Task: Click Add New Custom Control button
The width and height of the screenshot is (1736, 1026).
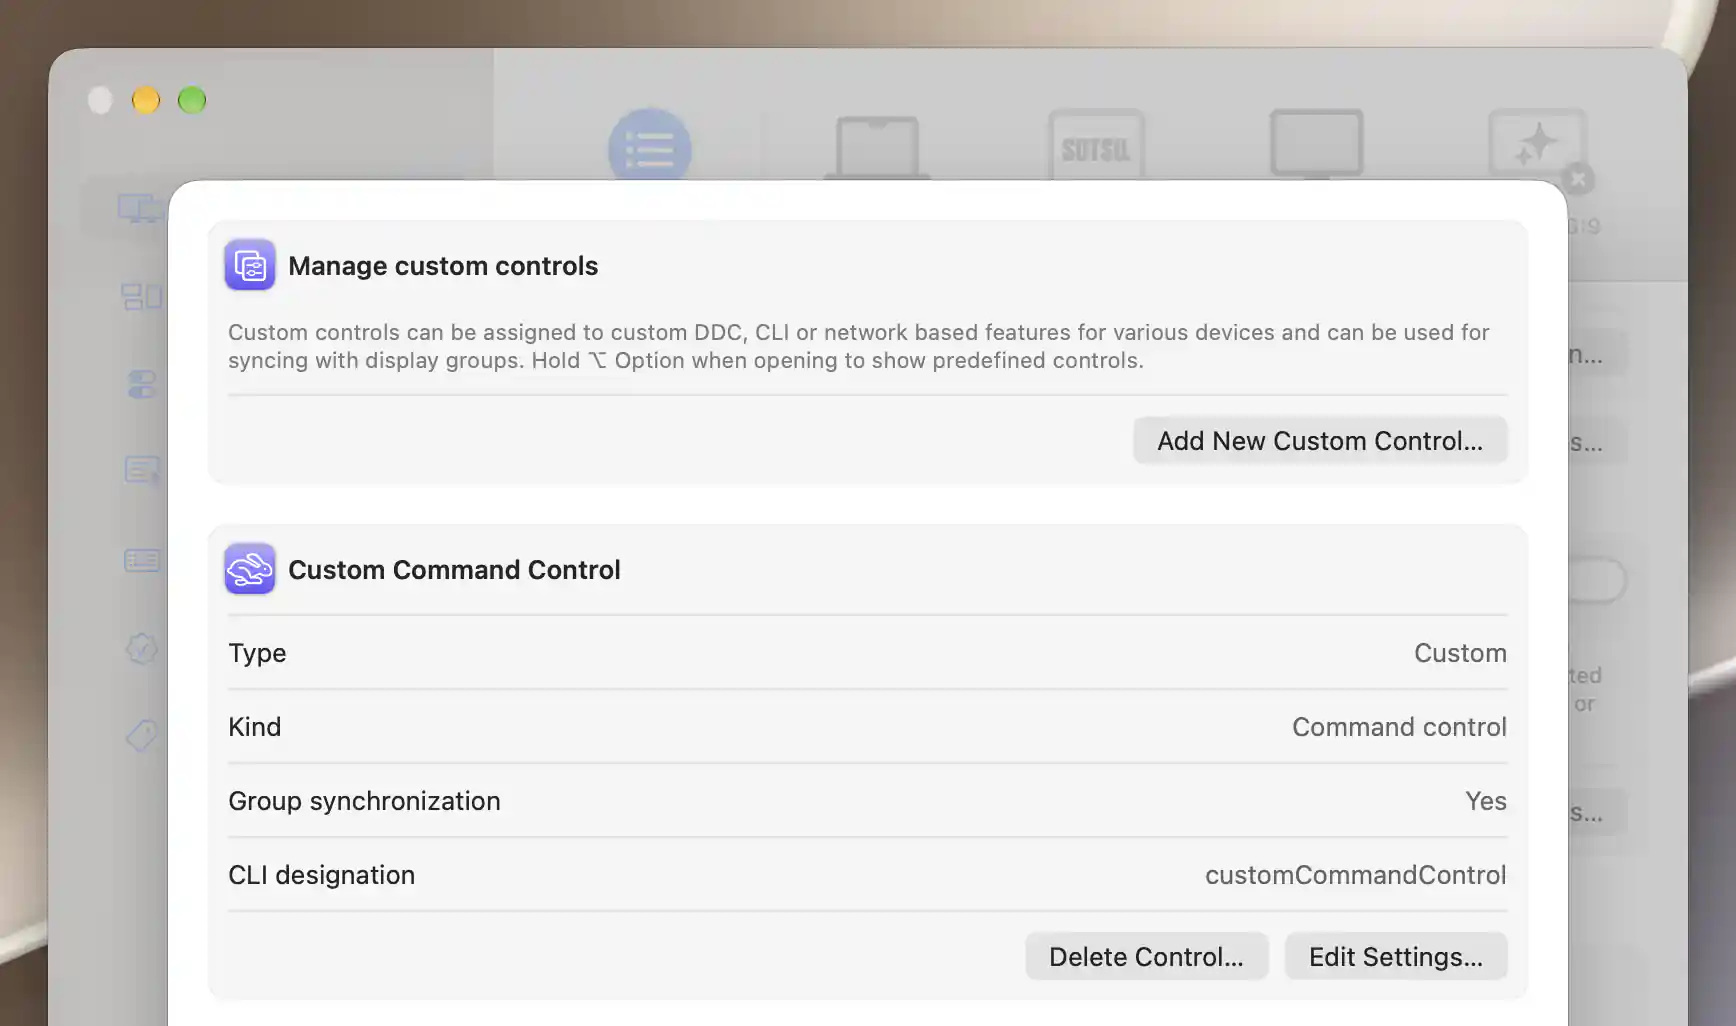Action: point(1320,441)
